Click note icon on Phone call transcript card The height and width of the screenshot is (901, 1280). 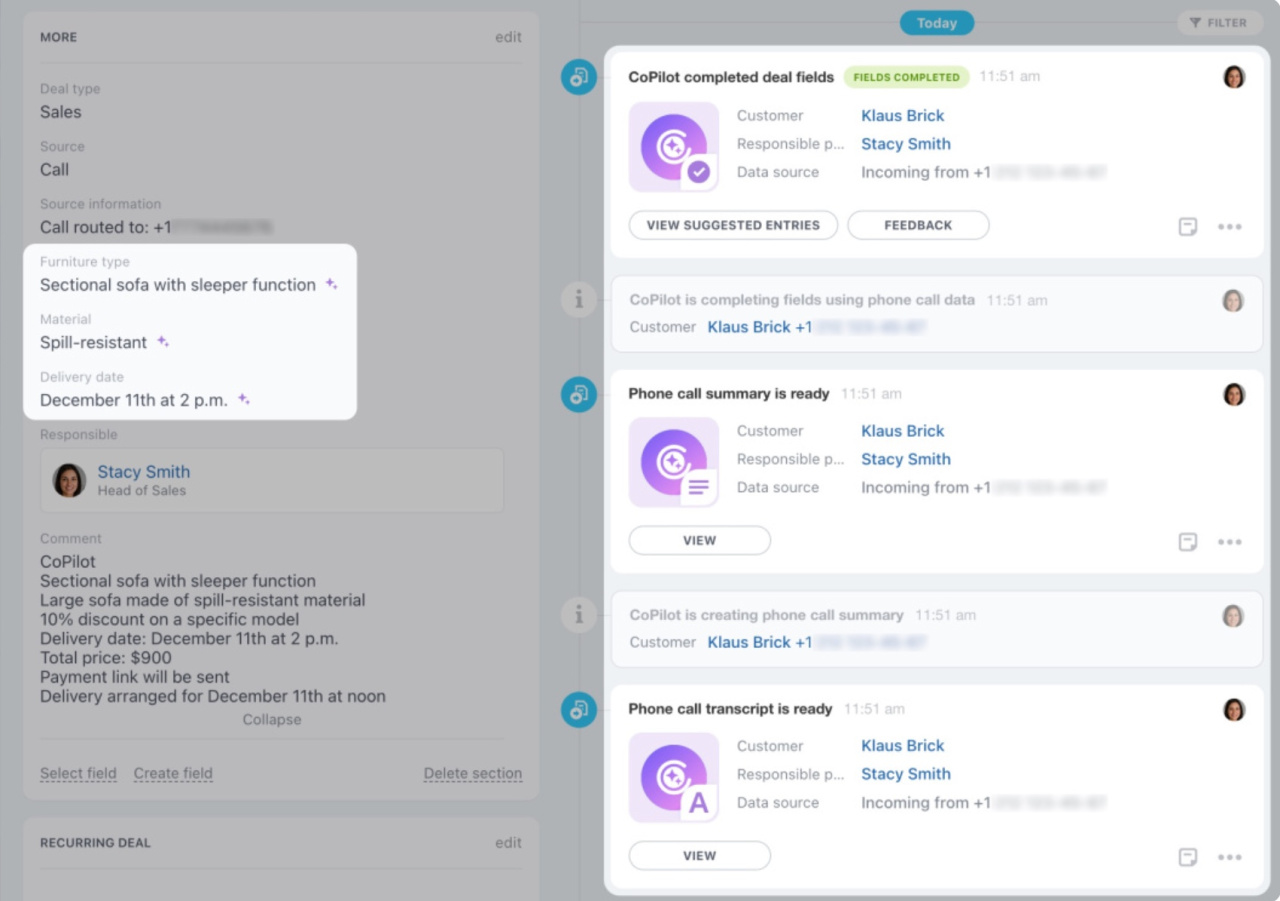click(x=1188, y=857)
